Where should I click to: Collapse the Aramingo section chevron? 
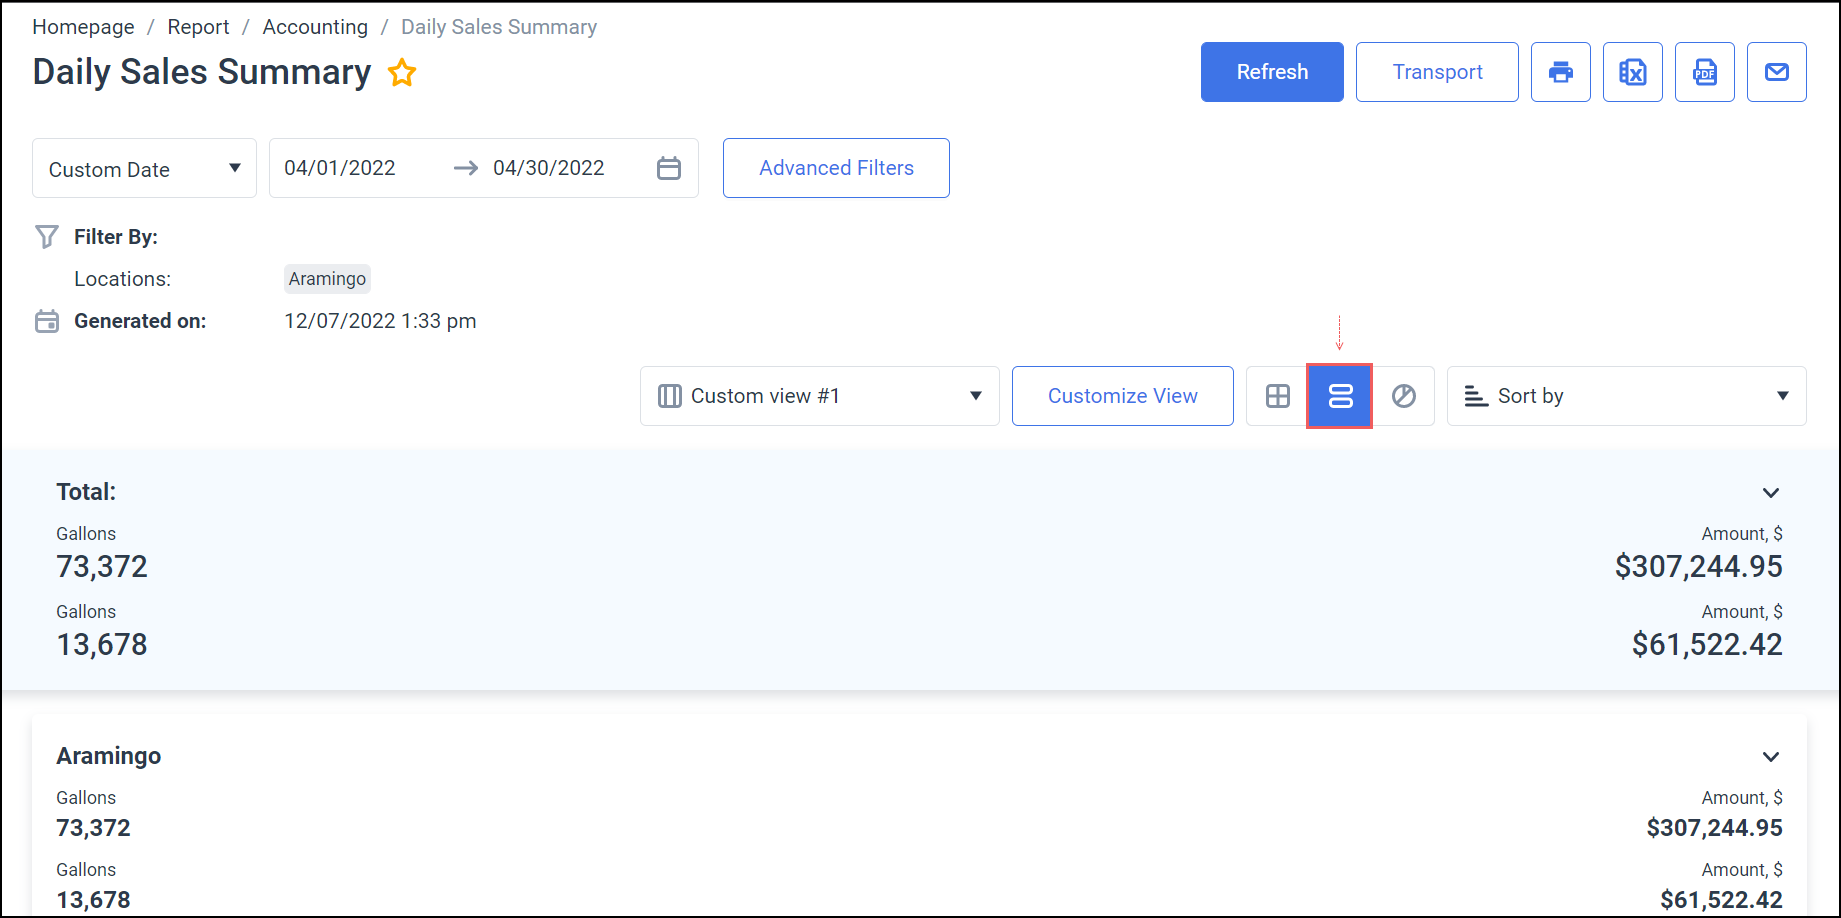click(1770, 757)
